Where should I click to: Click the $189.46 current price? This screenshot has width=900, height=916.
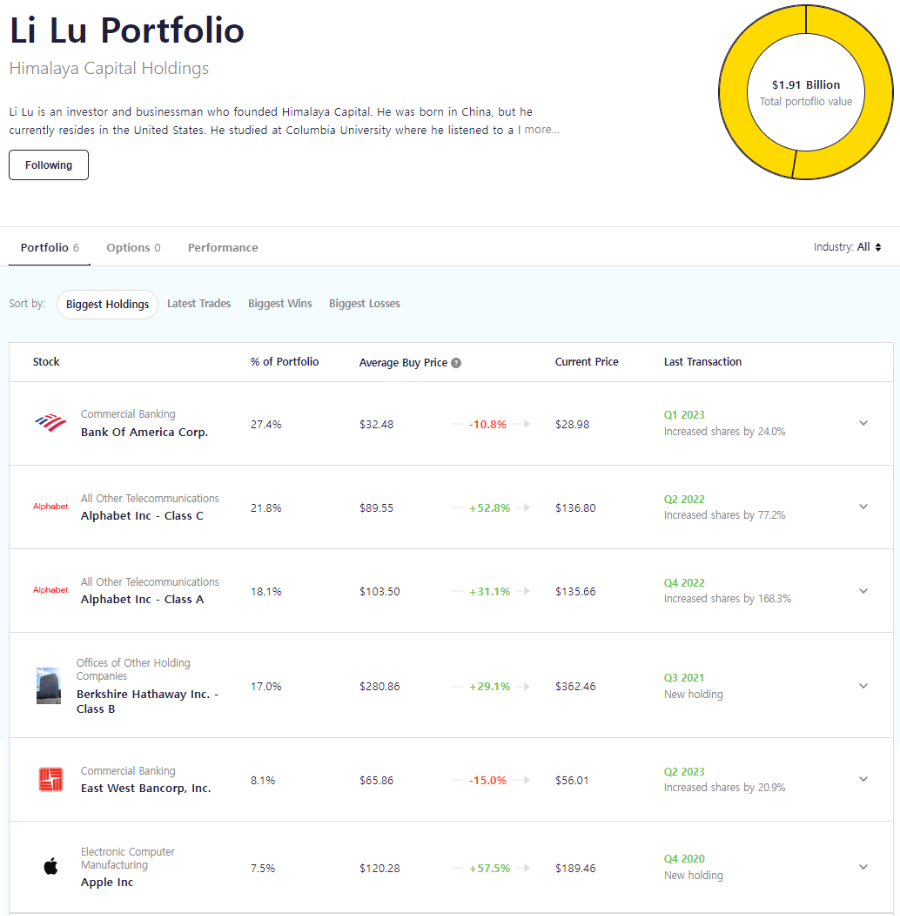pyautogui.click(x=575, y=868)
